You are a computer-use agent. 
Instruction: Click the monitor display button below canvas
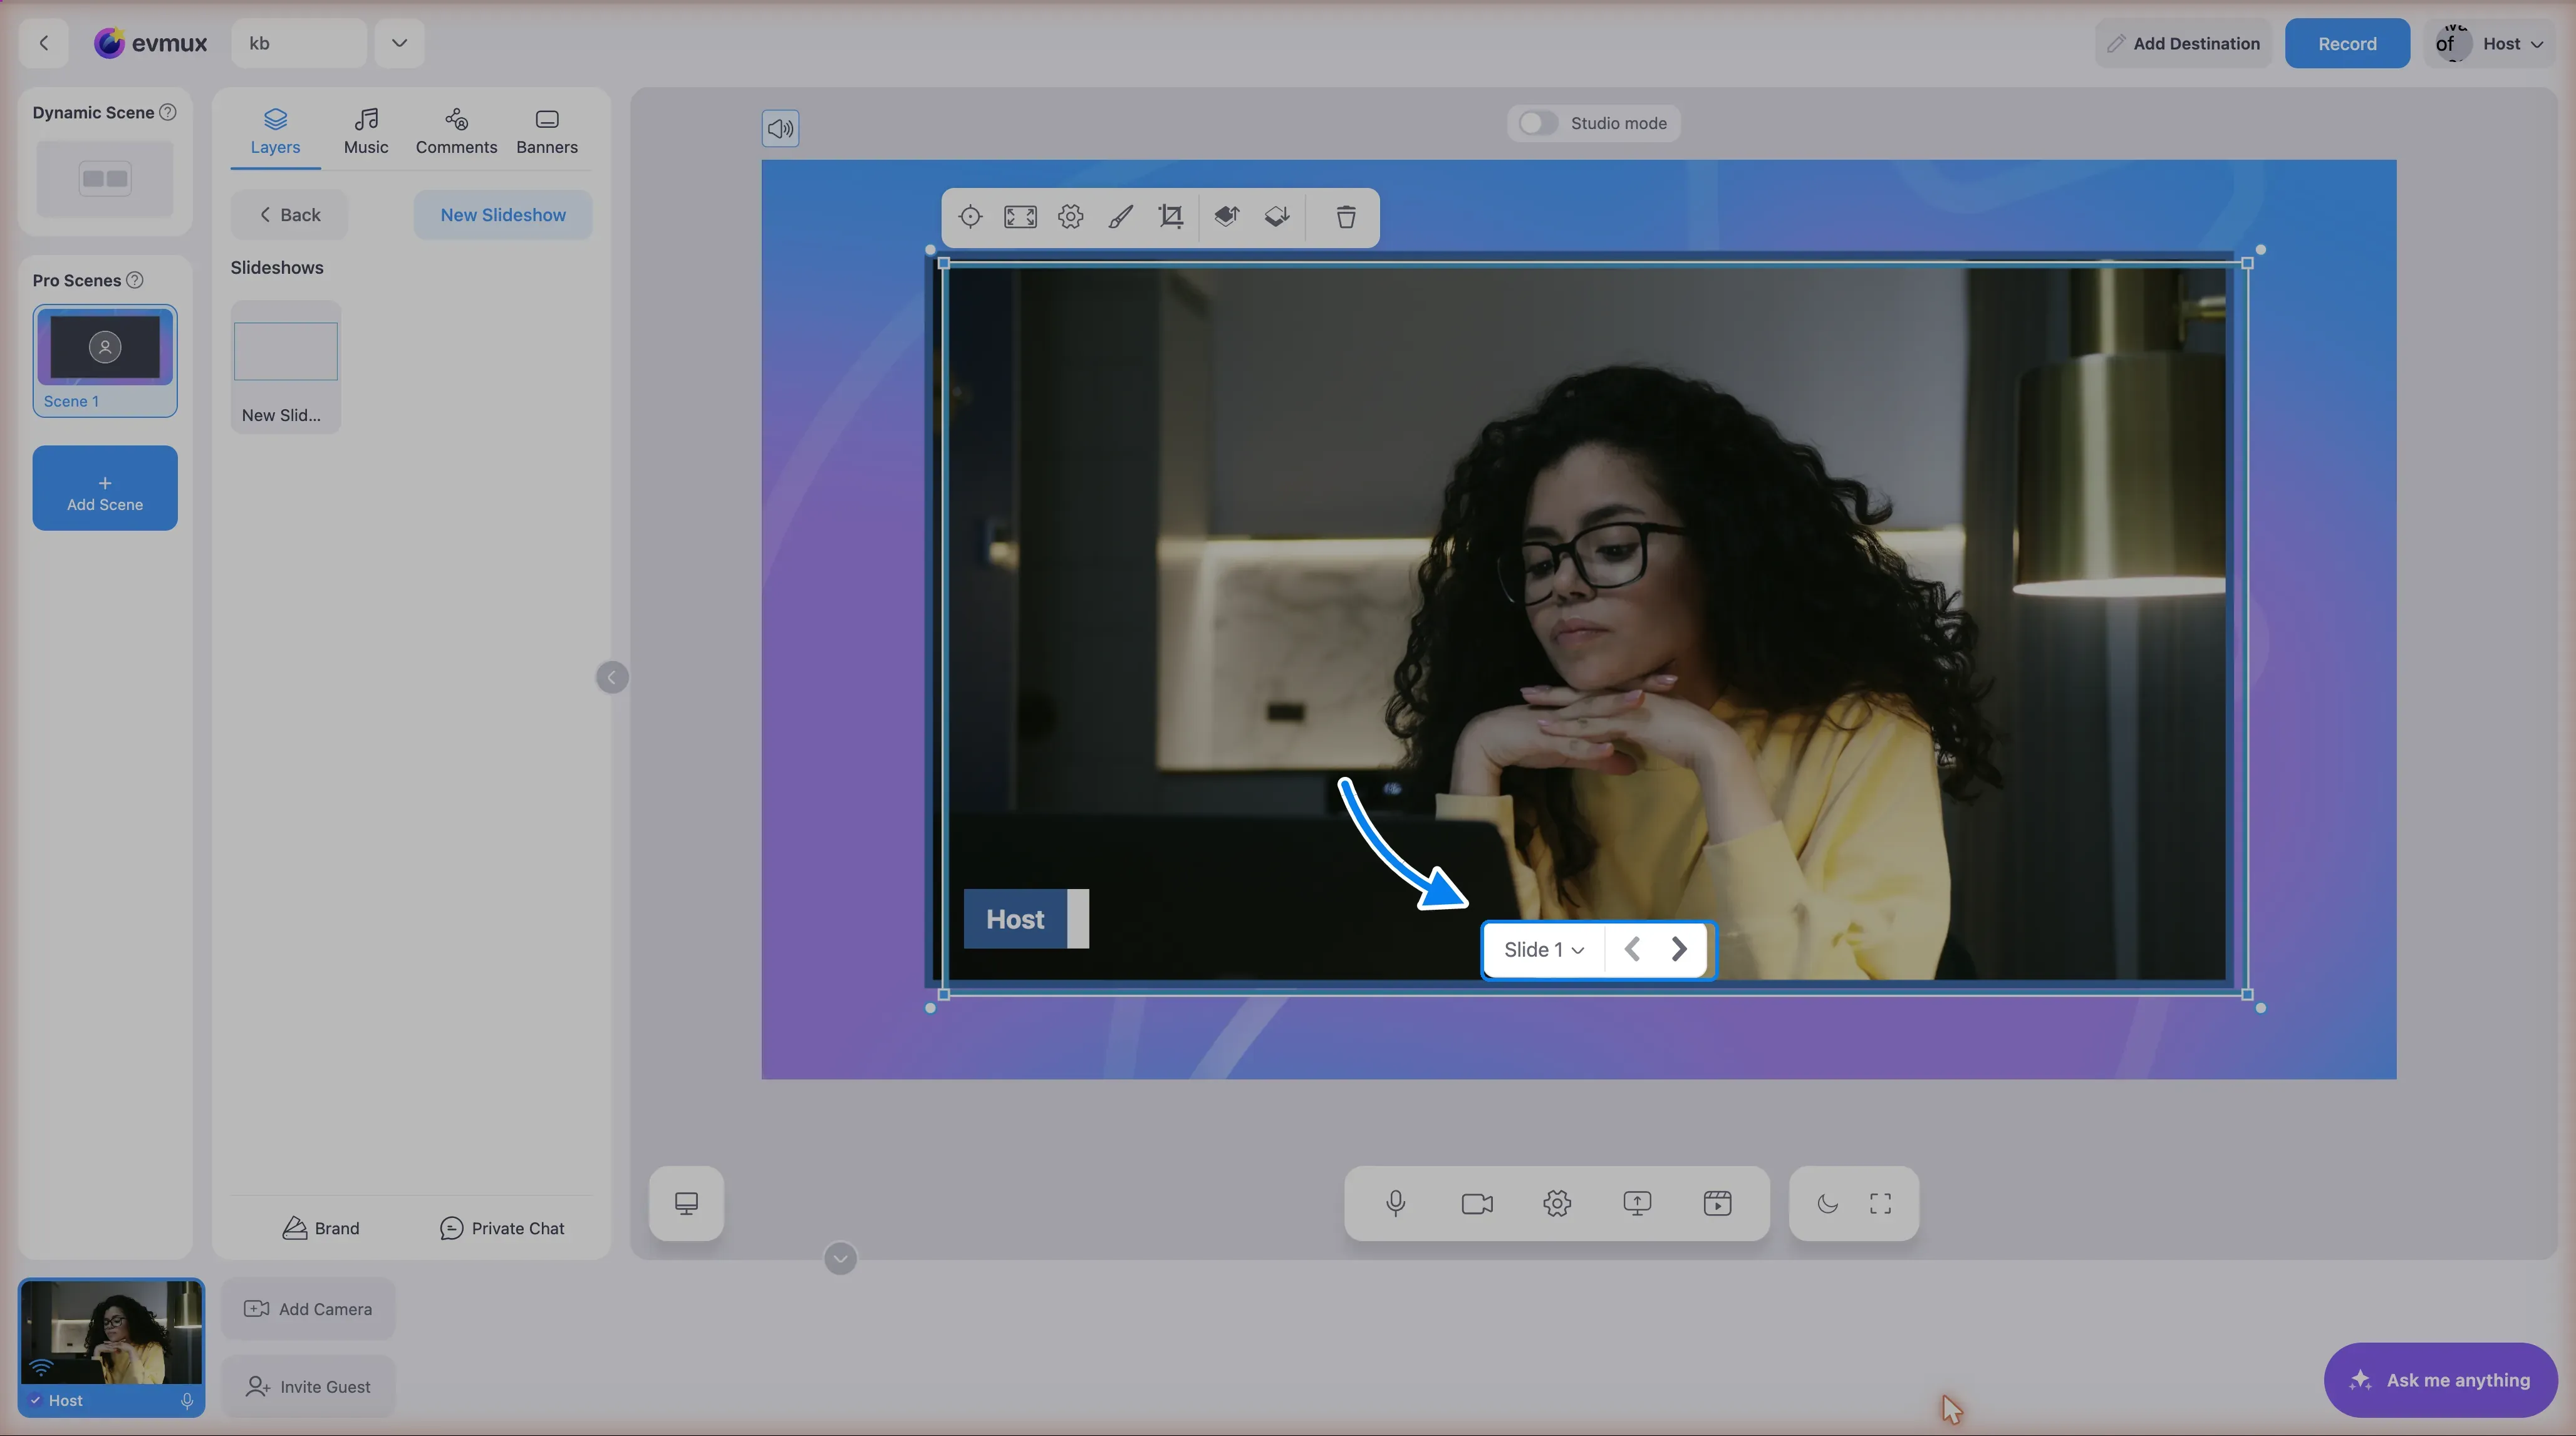click(x=686, y=1203)
